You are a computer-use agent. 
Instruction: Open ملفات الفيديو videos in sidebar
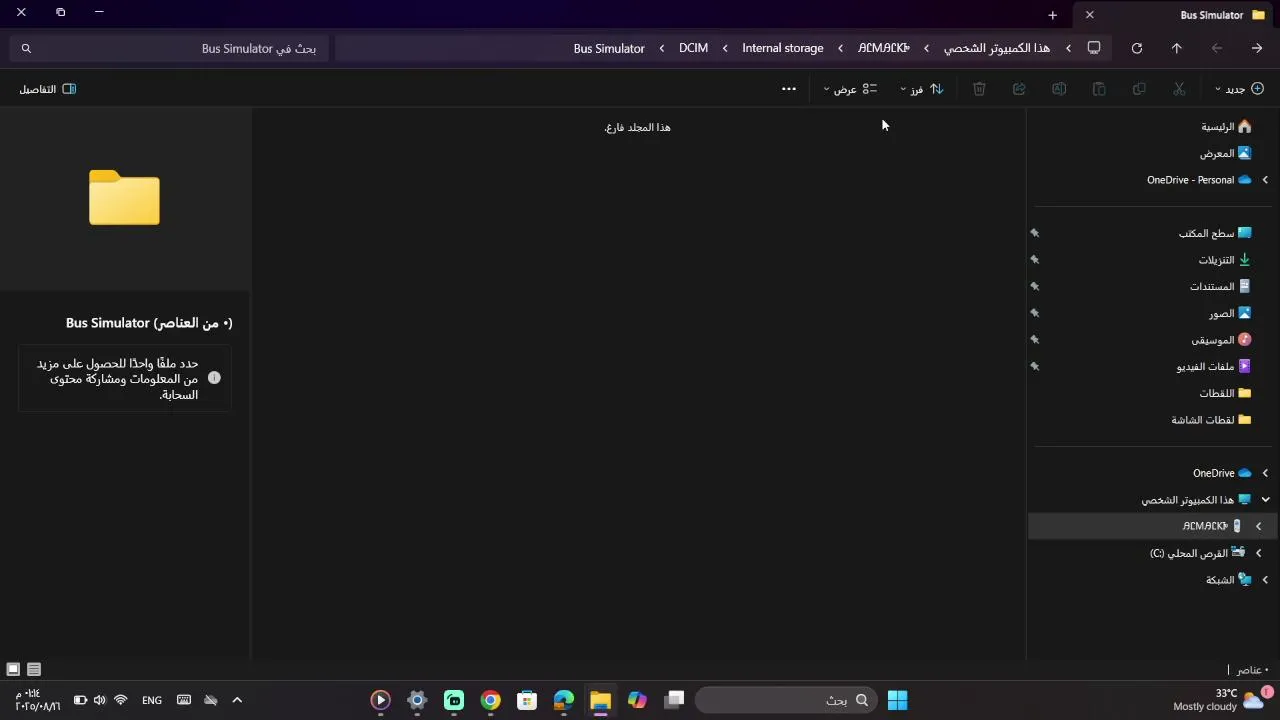pyautogui.click(x=1214, y=366)
